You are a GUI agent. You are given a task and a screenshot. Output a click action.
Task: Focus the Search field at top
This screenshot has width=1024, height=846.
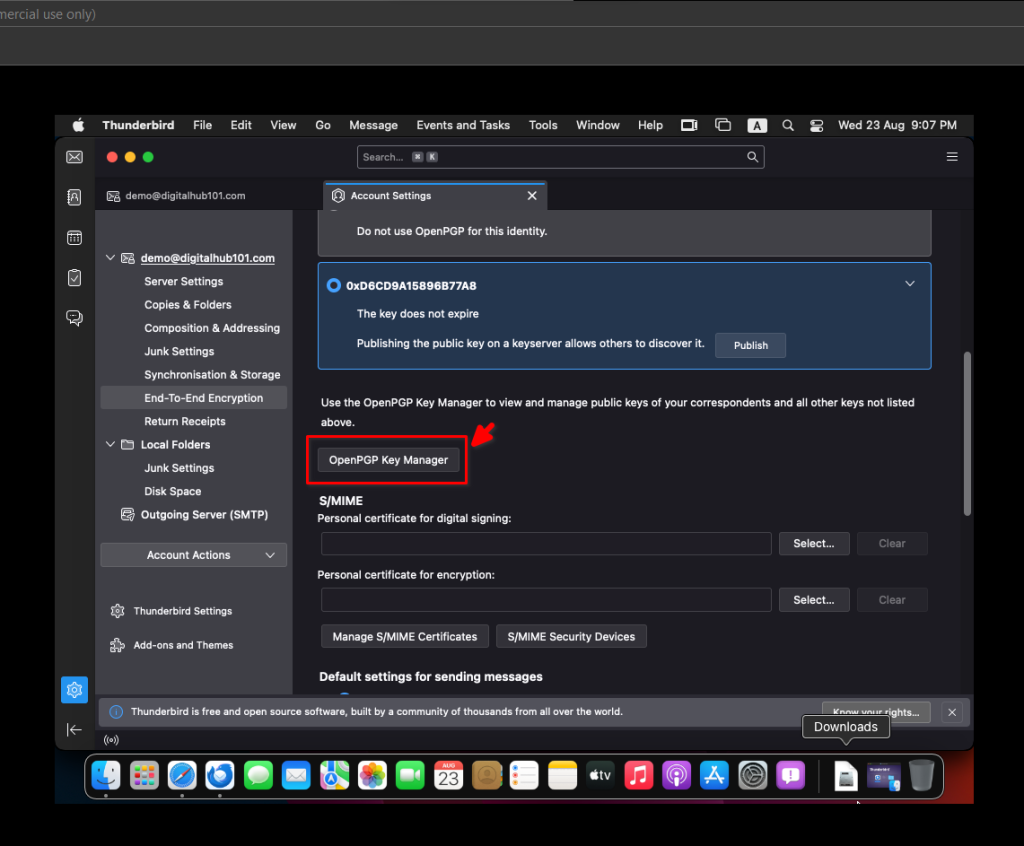pos(560,157)
